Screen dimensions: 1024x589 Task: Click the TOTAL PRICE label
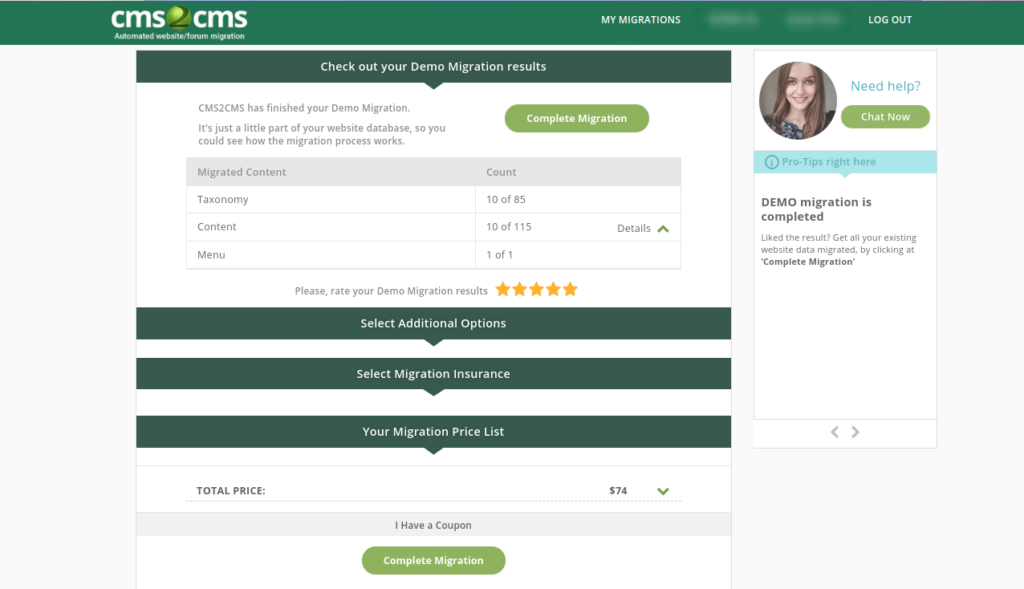click(x=231, y=490)
